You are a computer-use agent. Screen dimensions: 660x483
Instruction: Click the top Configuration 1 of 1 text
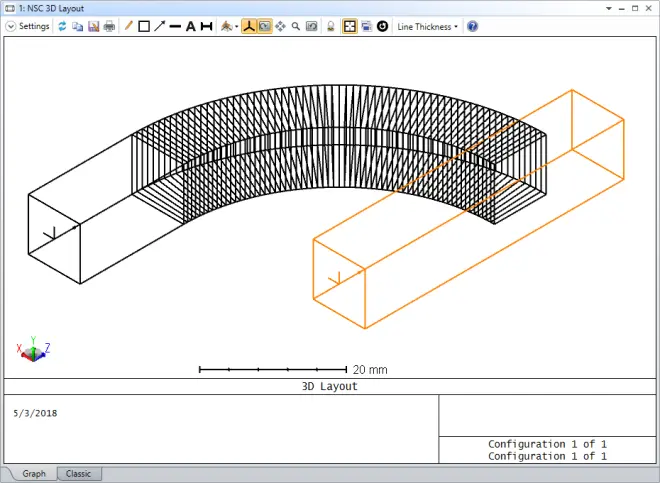pyautogui.click(x=547, y=444)
